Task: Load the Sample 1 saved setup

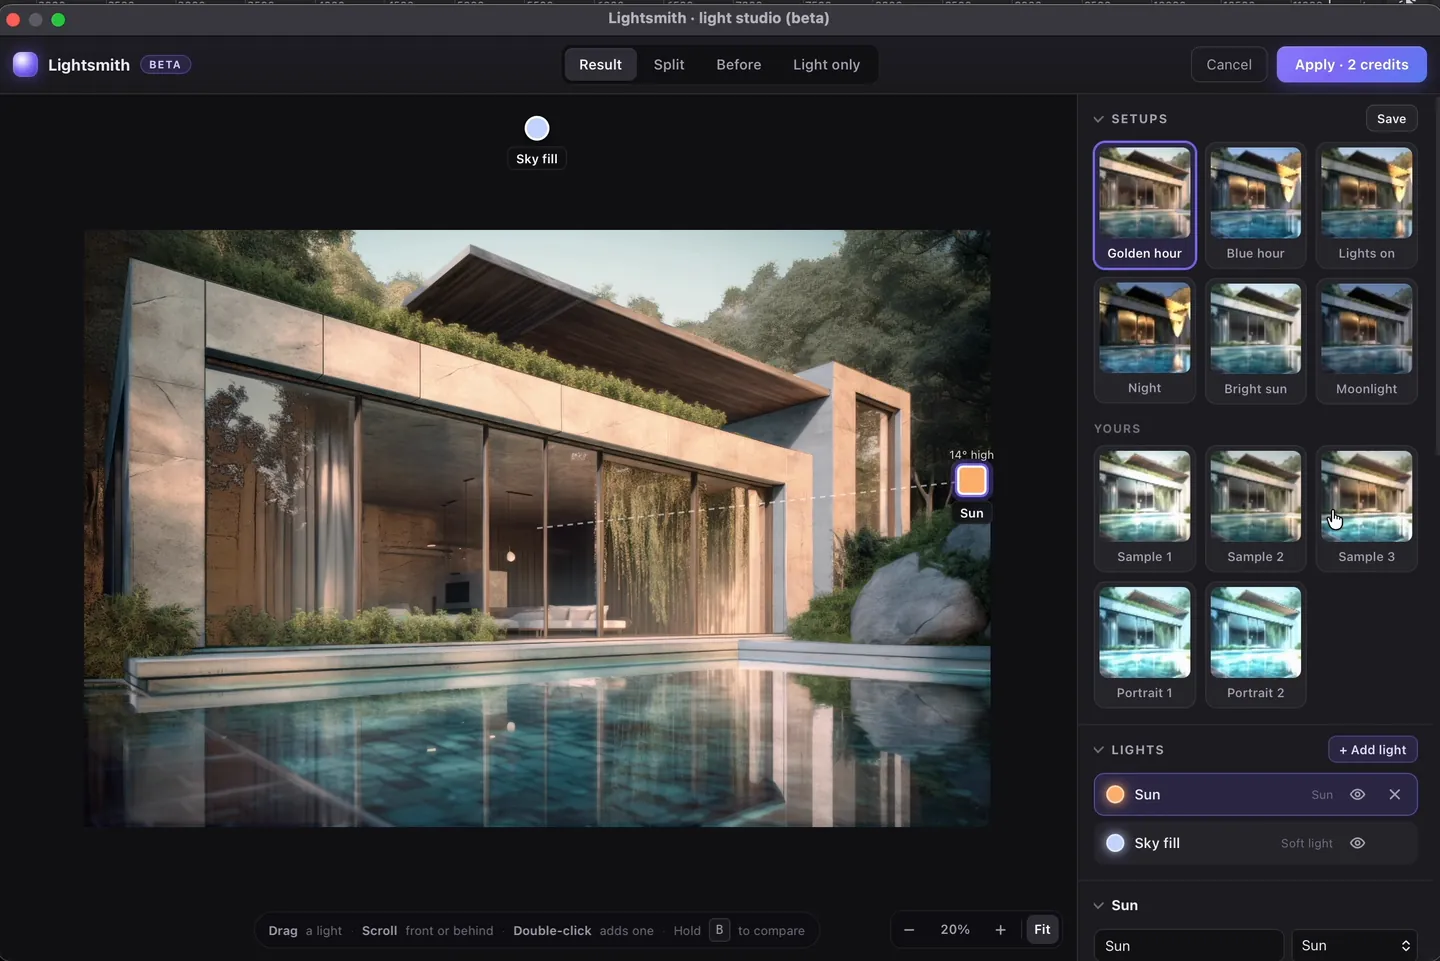Action: coord(1145,508)
